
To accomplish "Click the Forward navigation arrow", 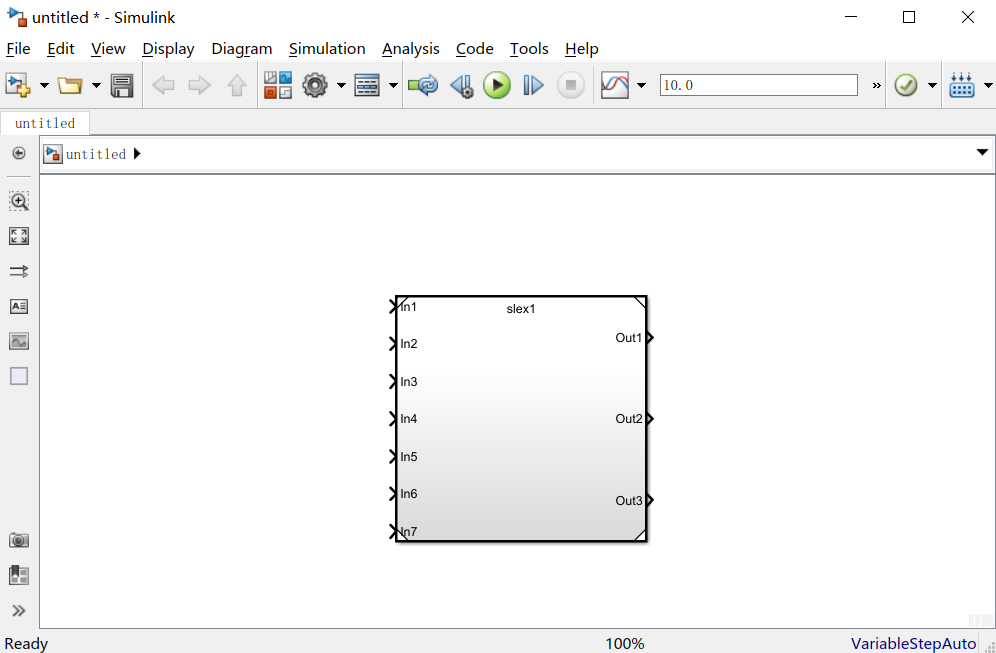I will tap(199, 85).
